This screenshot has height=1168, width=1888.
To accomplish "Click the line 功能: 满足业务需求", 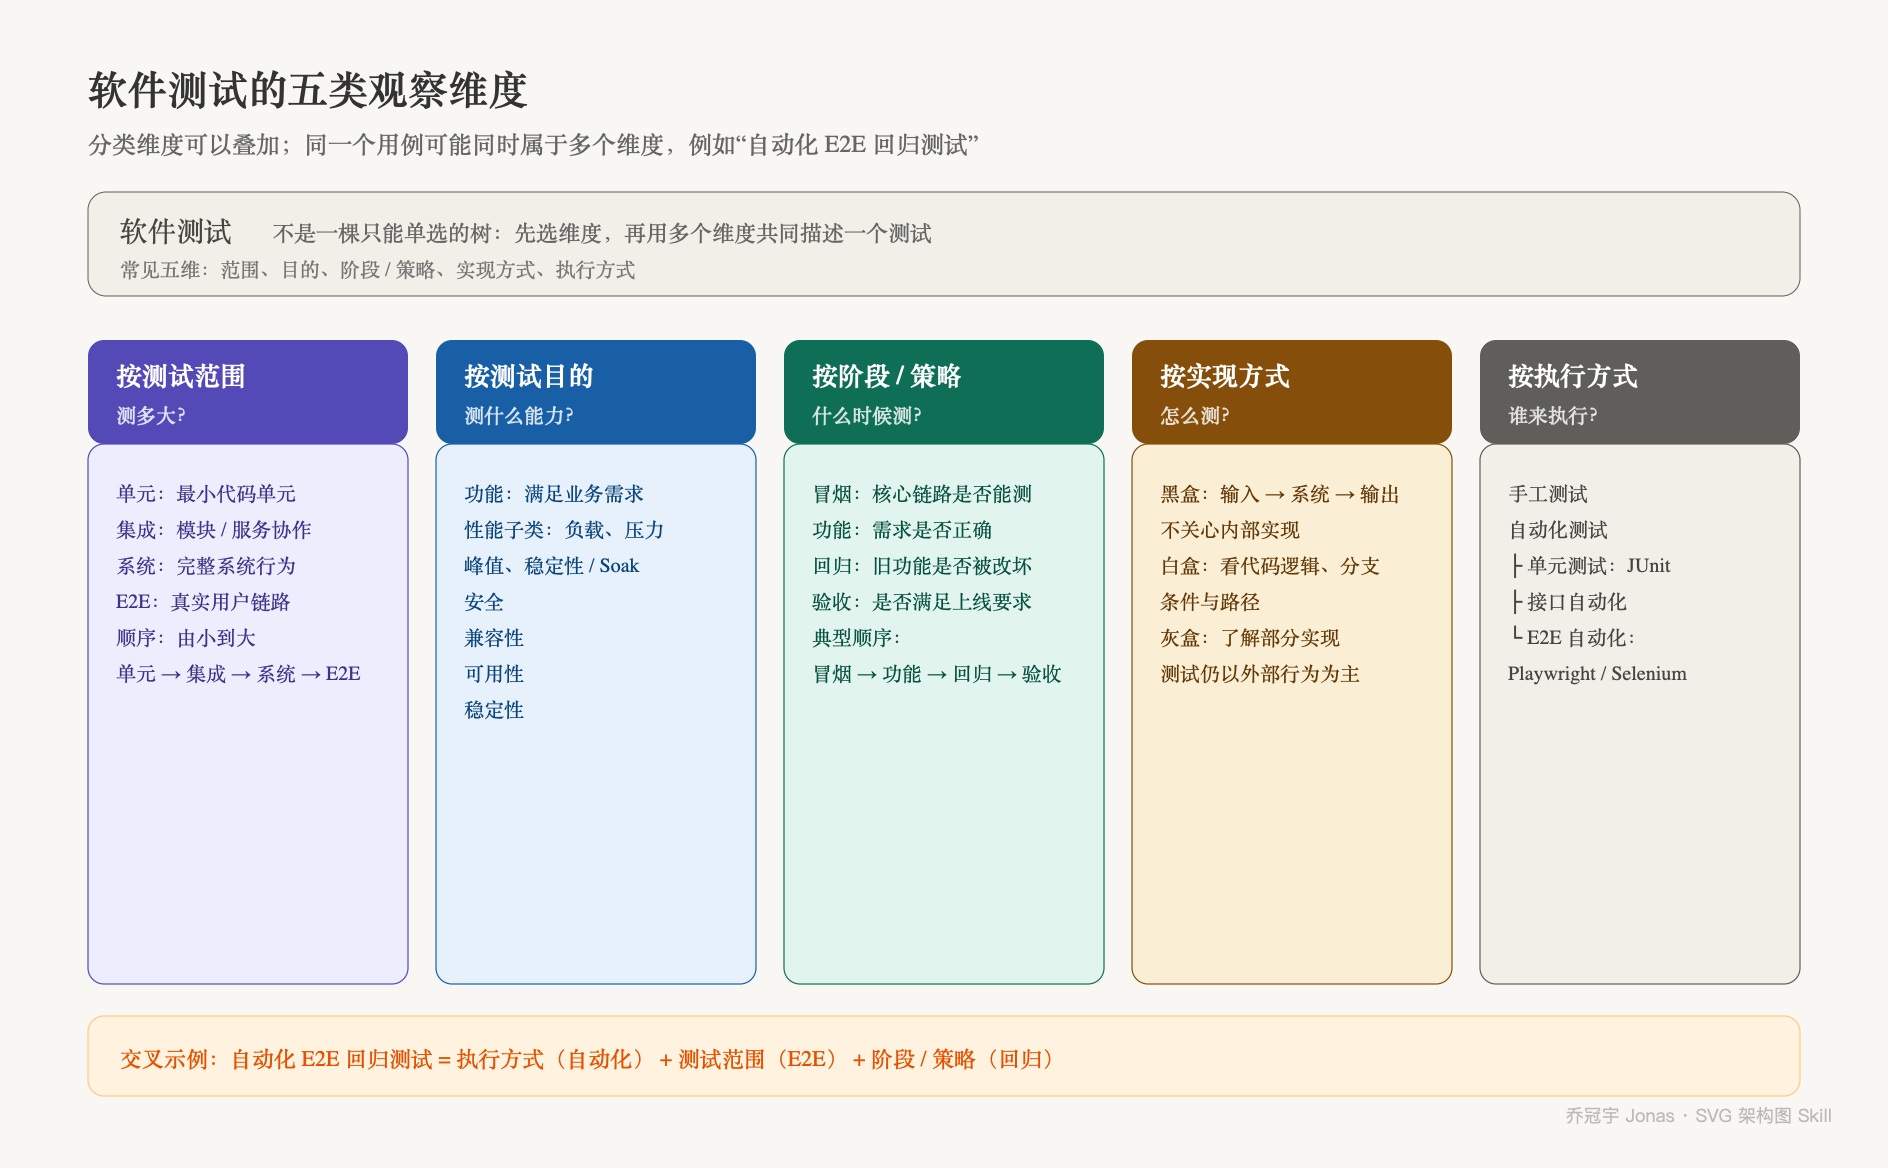I will click(x=554, y=494).
